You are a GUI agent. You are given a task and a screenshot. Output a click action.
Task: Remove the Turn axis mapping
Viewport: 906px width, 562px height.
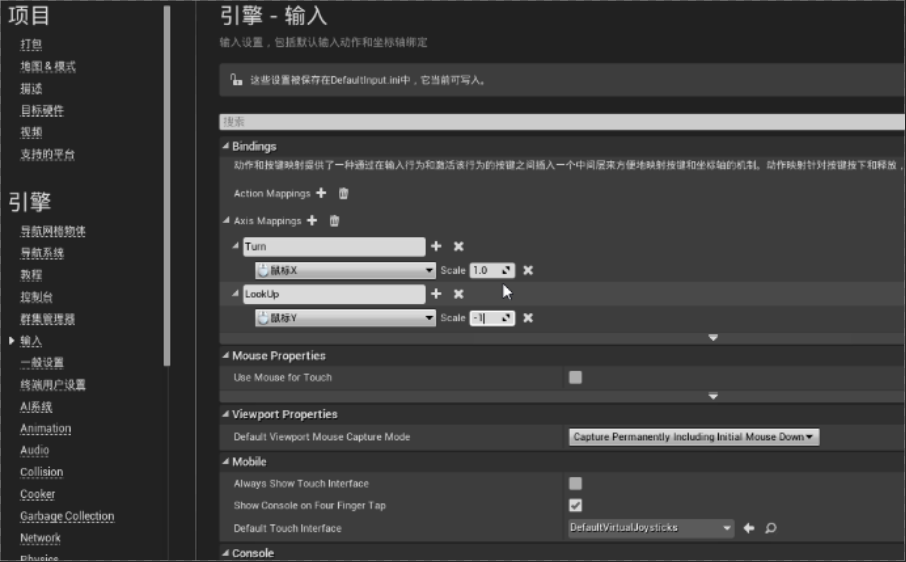pyautogui.click(x=459, y=247)
